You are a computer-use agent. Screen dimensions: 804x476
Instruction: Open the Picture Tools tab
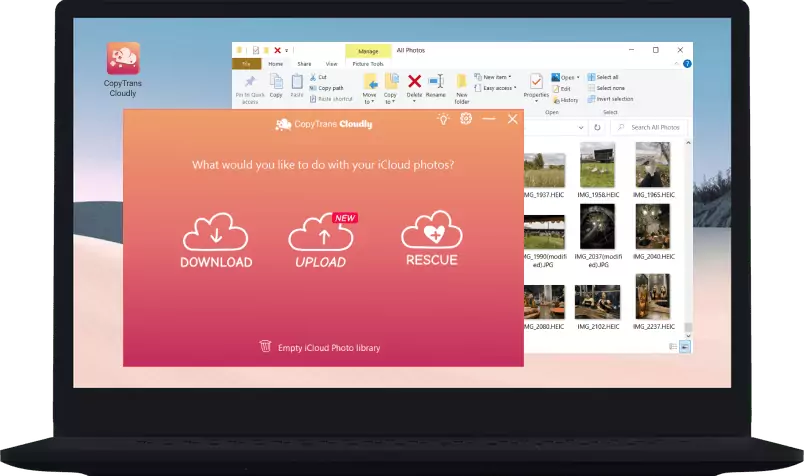[368, 64]
